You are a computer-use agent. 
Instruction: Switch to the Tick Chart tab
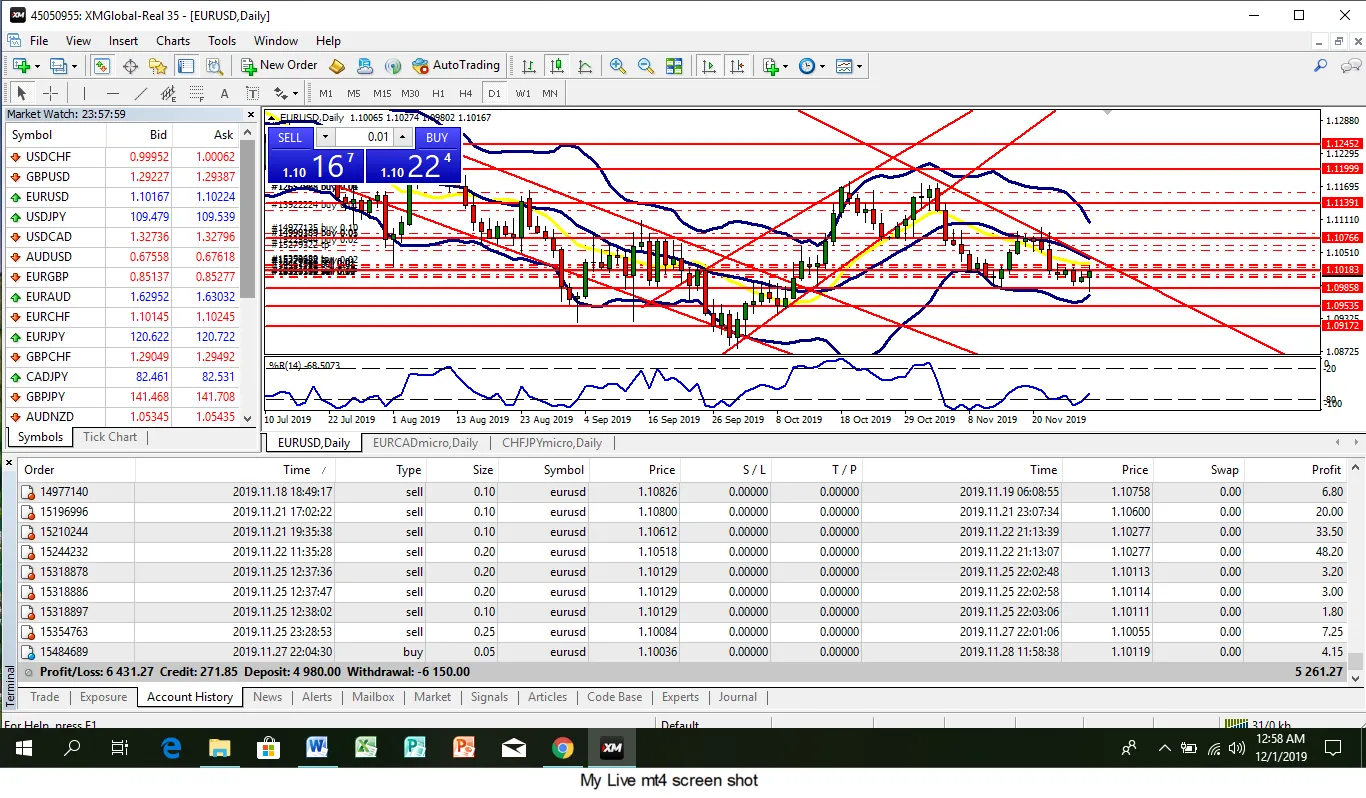pyautogui.click(x=110, y=437)
